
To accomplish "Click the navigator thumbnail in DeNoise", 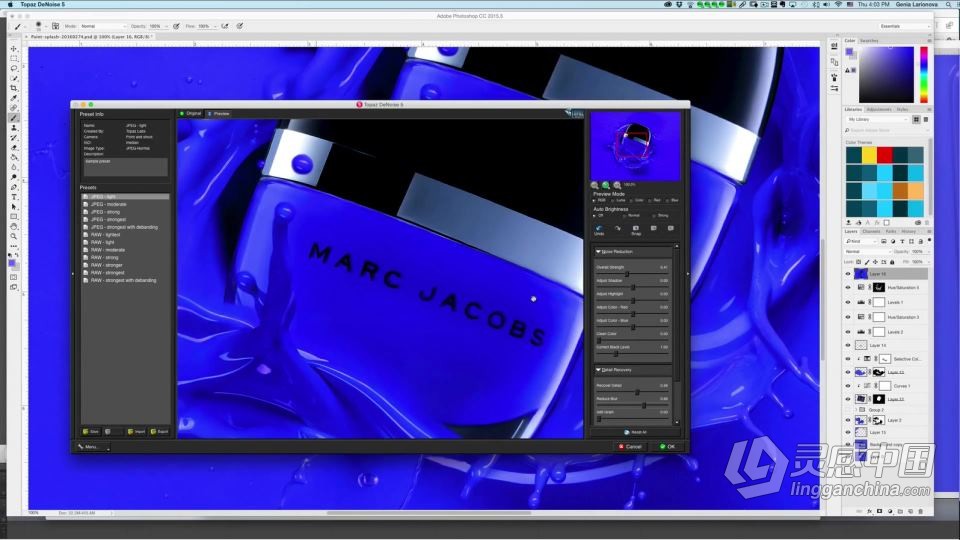I will [635, 146].
